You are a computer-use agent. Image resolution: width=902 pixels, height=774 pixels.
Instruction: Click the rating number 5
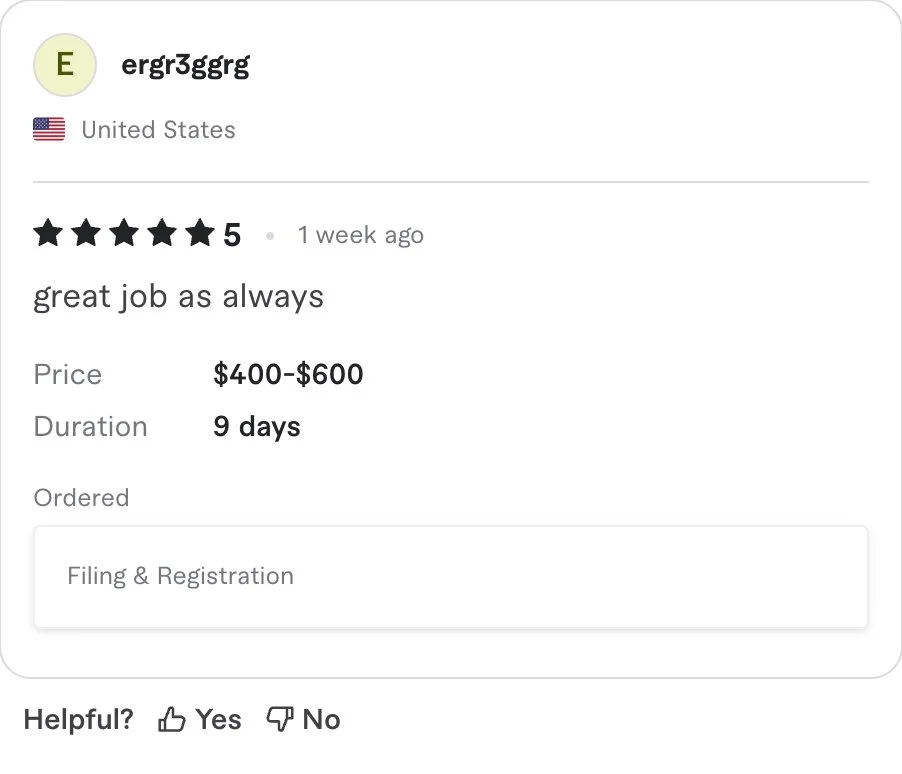[x=232, y=236]
